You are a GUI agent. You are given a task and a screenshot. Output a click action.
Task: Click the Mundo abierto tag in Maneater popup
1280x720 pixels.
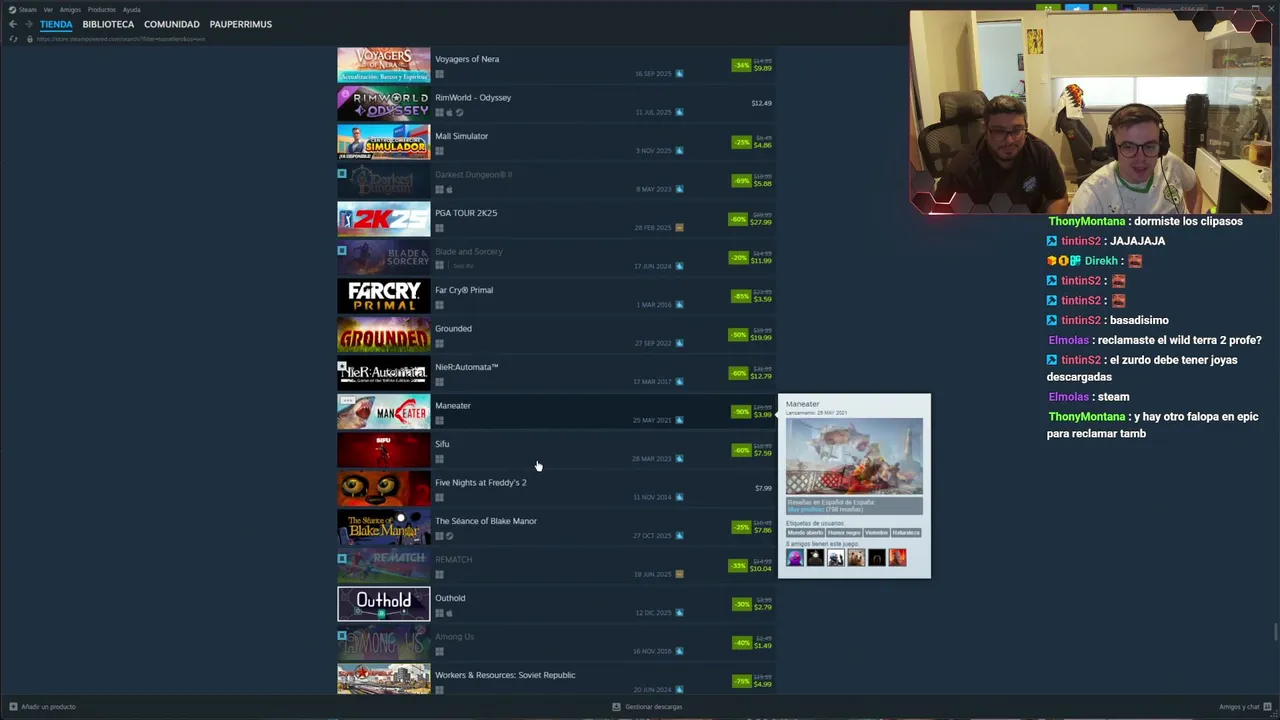click(805, 533)
